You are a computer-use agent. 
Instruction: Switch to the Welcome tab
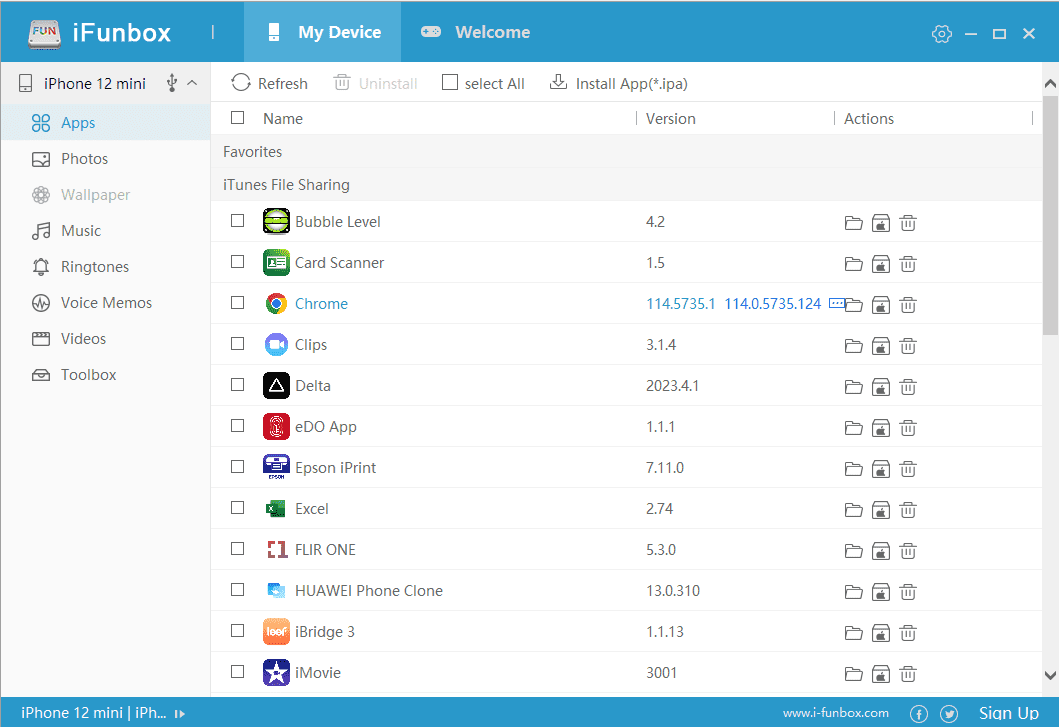tap(475, 32)
